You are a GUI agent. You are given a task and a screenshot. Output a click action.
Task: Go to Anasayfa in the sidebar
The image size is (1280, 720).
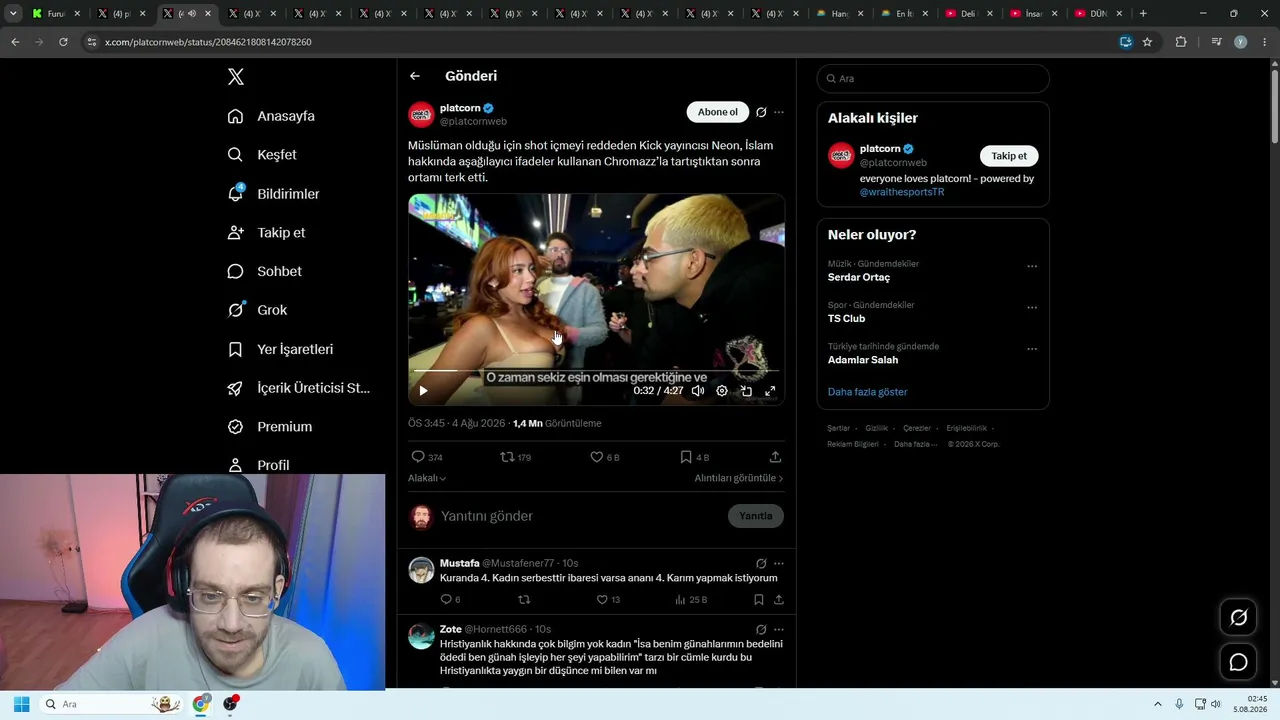click(x=271, y=116)
